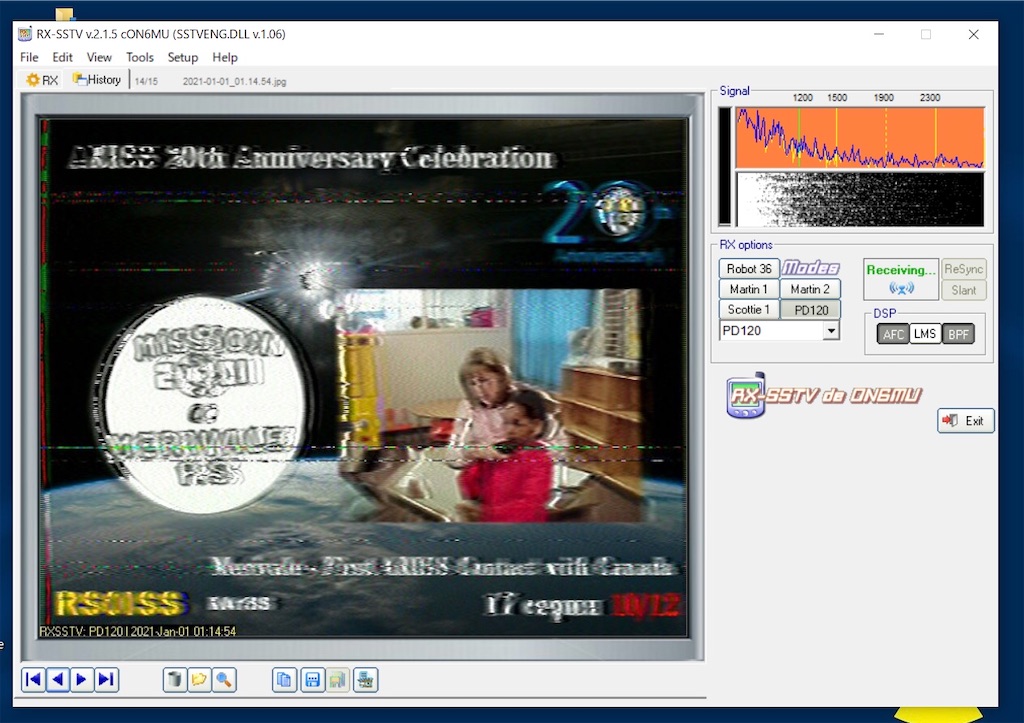Screen dimensions: 1024x723
Task: Click the orange signal spectrum display
Action: [859, 138]
